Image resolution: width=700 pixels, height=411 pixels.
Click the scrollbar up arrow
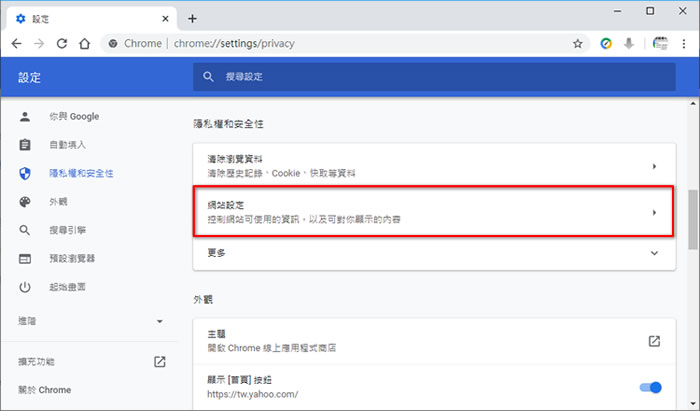[x=693, y=104]
